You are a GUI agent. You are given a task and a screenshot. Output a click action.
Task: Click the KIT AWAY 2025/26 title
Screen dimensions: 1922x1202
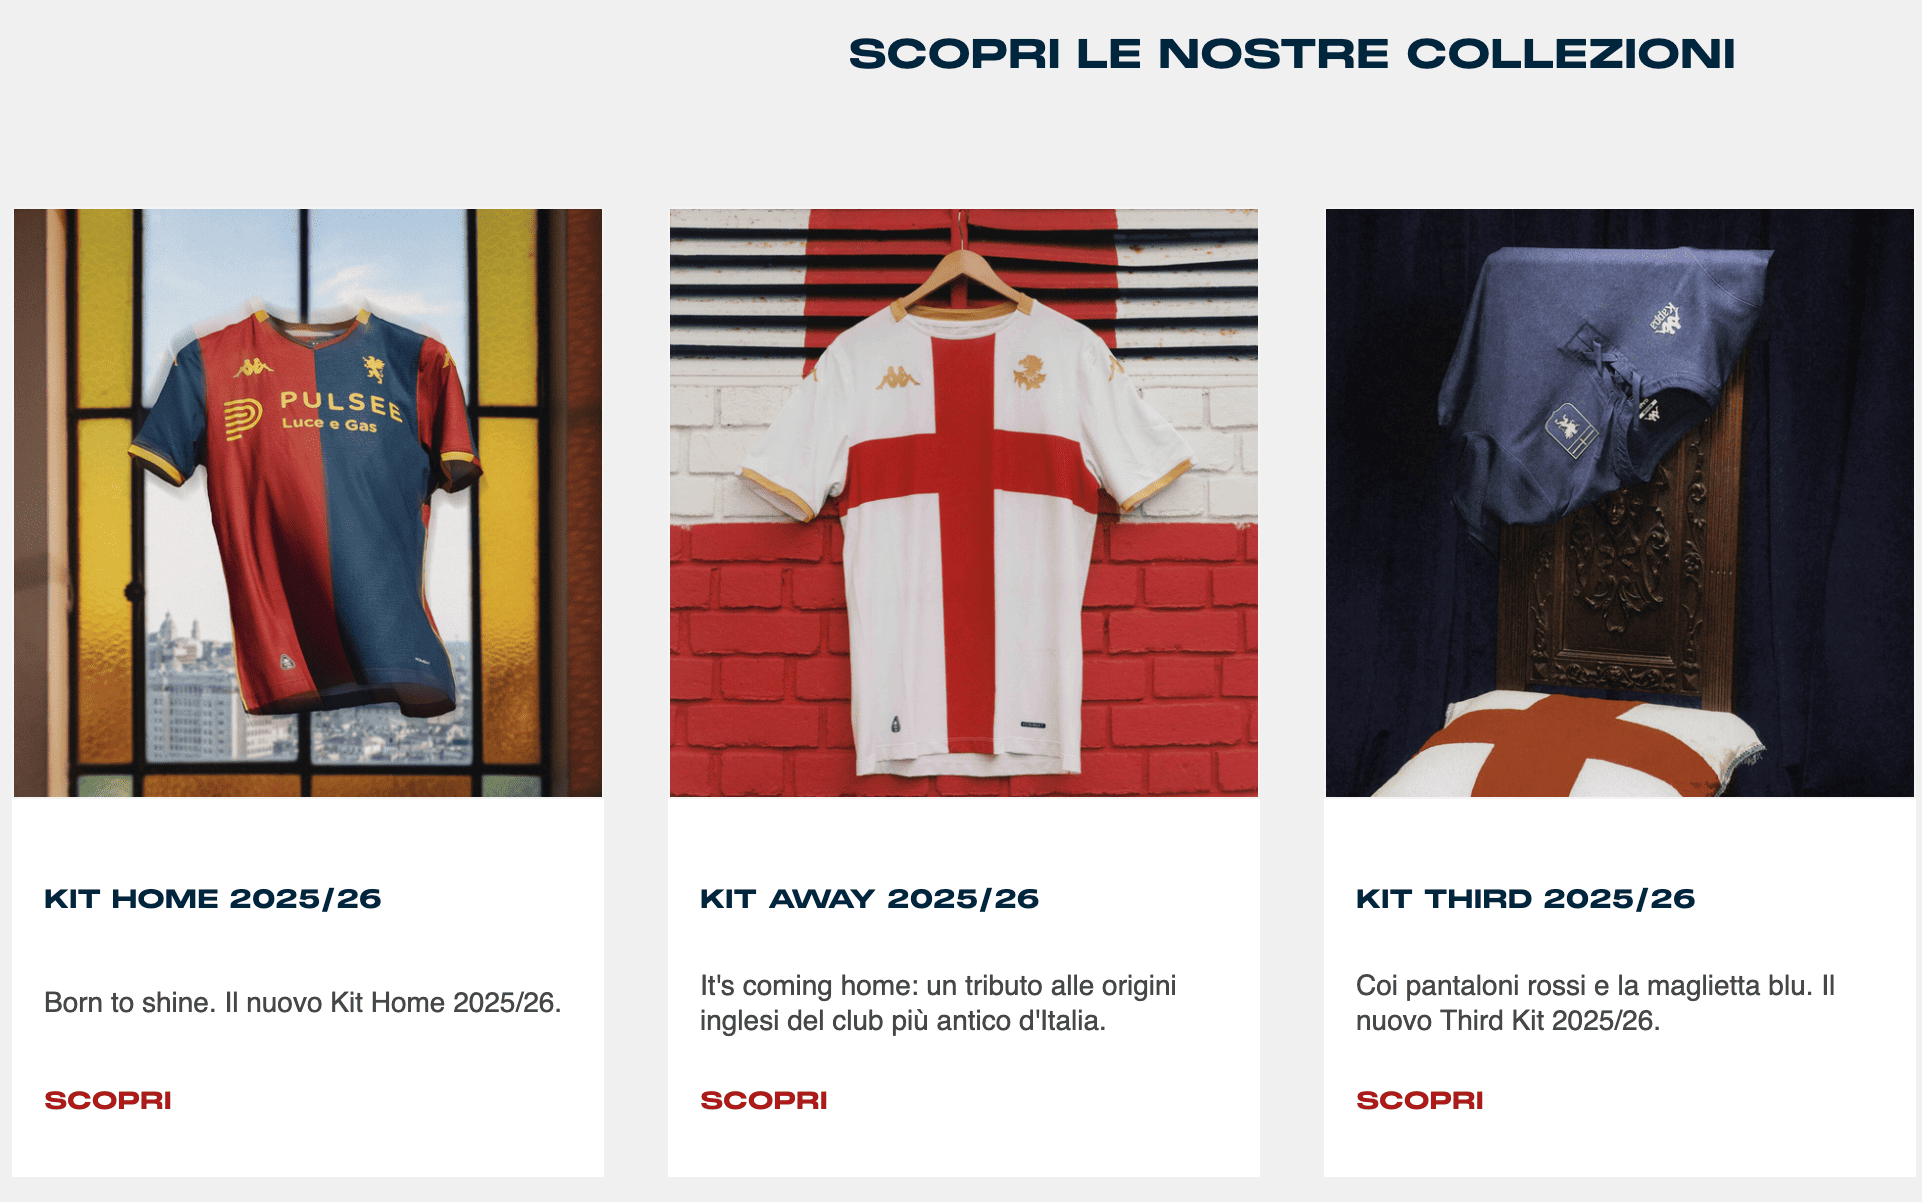point(869,898)
